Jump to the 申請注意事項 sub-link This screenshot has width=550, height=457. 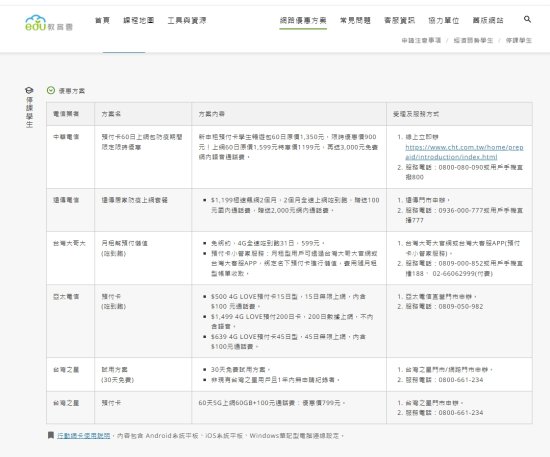click(421, 40)
